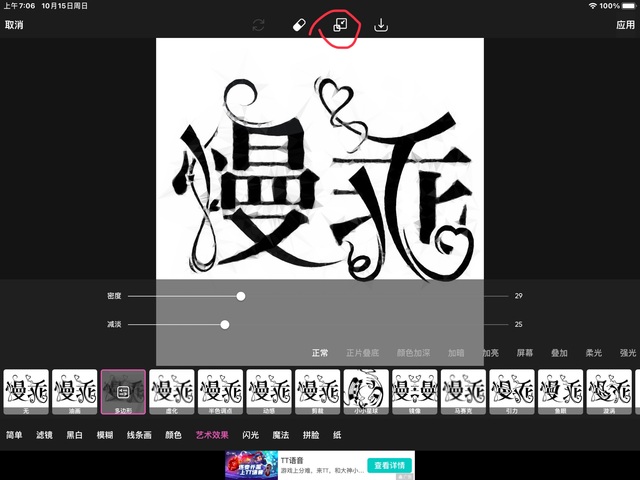This screenshot has height=480, width=640.
Task: Tap 取消 to cancel editing
Action: (x=14, y=25)
